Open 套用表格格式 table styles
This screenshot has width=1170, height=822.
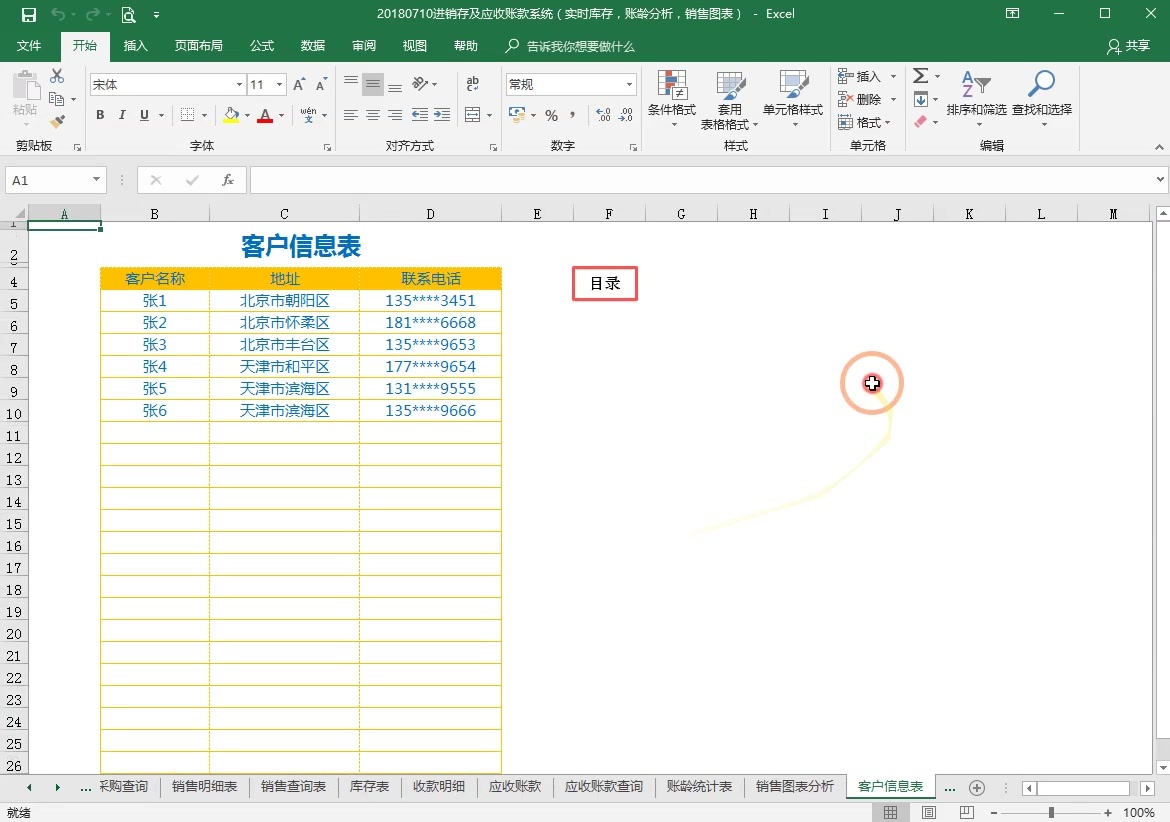pos(729,100)
